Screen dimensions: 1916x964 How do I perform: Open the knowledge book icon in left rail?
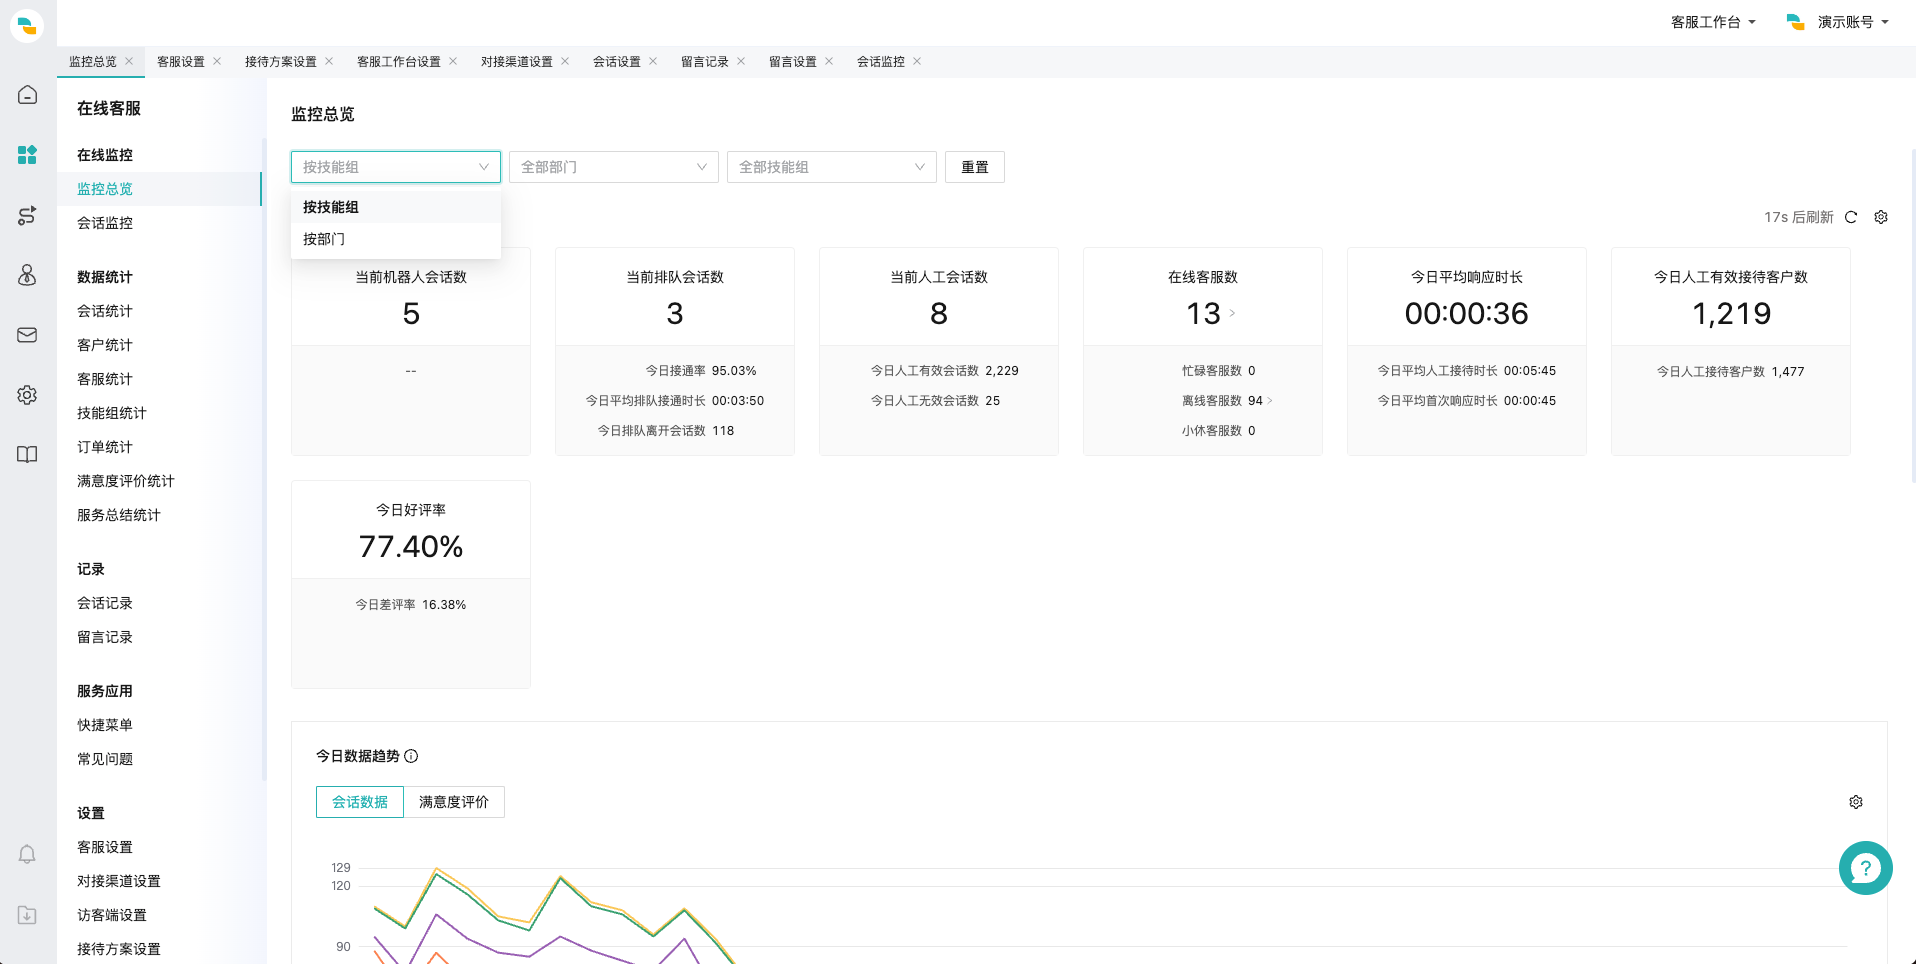point(27,455)
